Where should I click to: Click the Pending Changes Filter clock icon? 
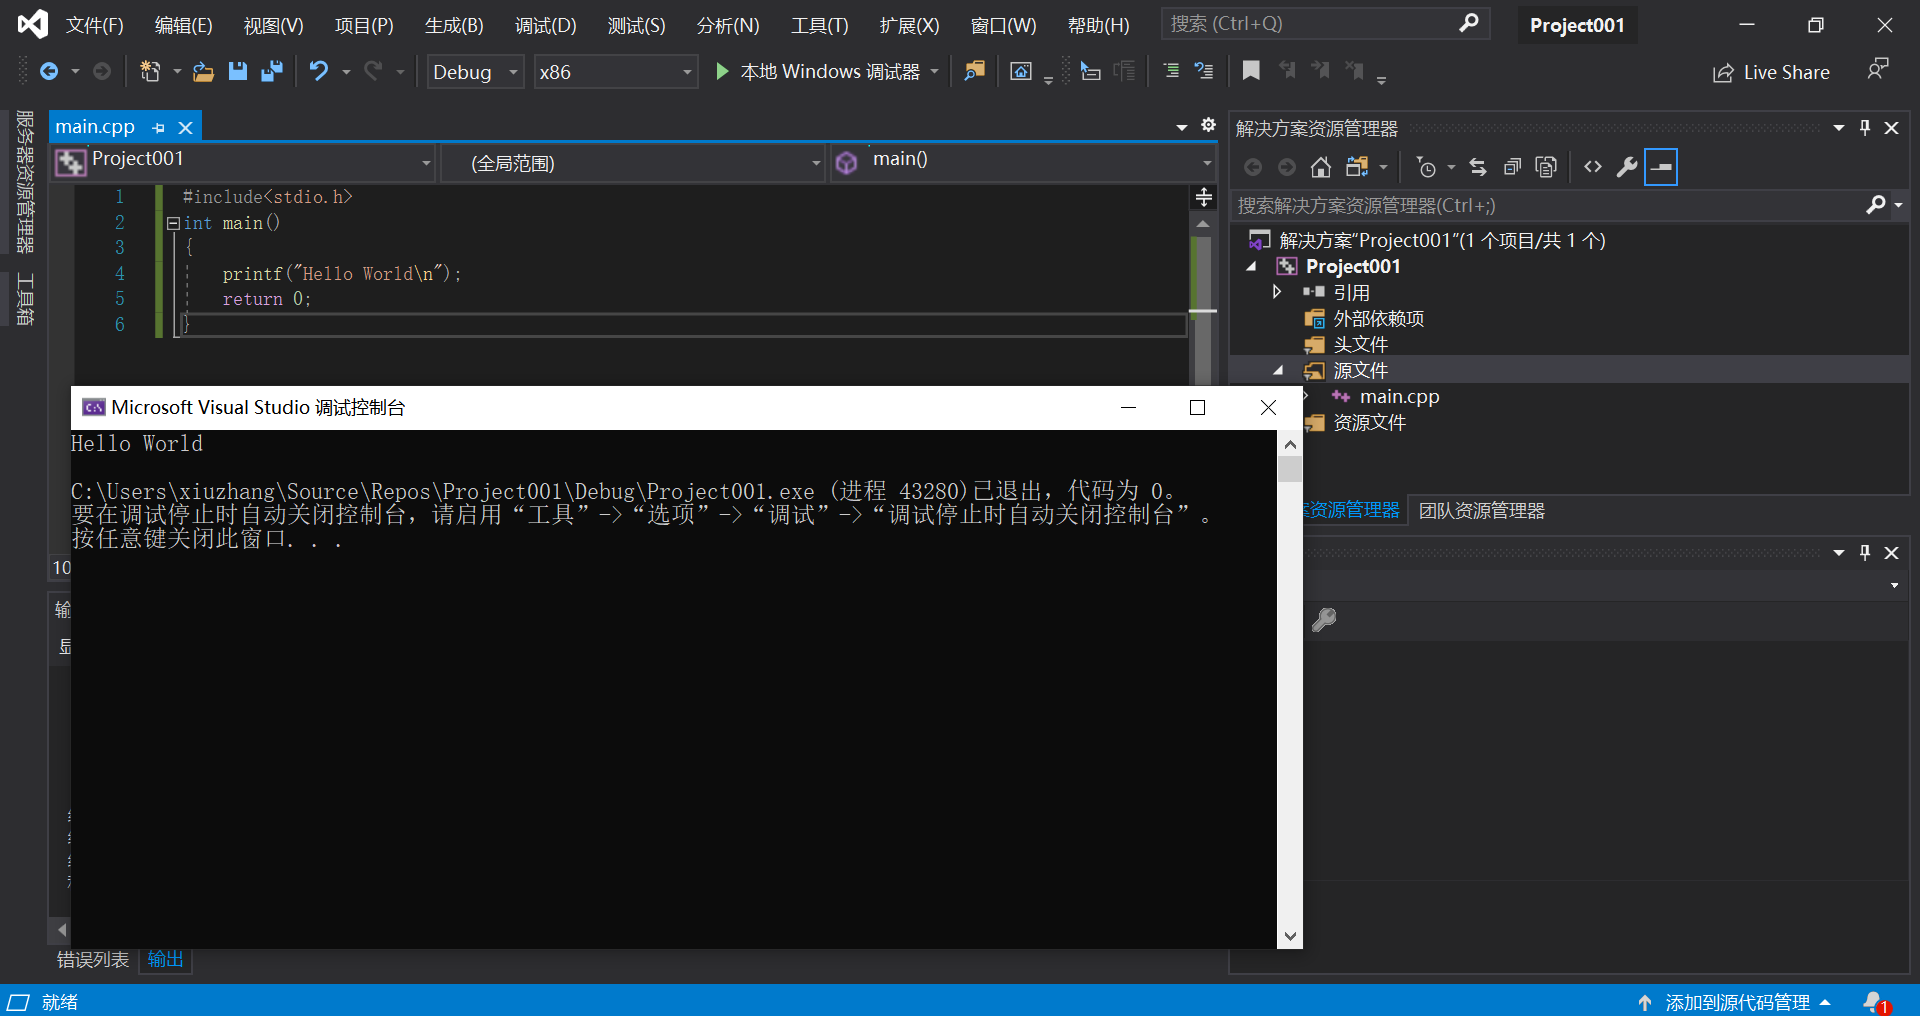click(1427, 167)
